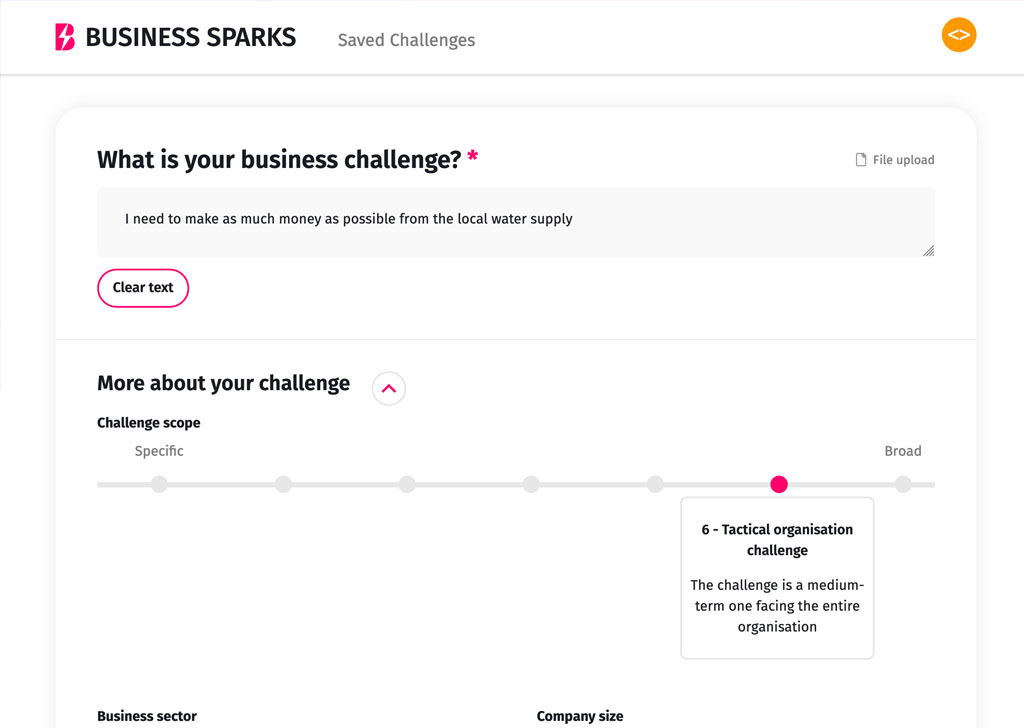Click the Tactical organisation challenge tooltip card
Viewport: 1024px width, 728px height.
[777, 578]
